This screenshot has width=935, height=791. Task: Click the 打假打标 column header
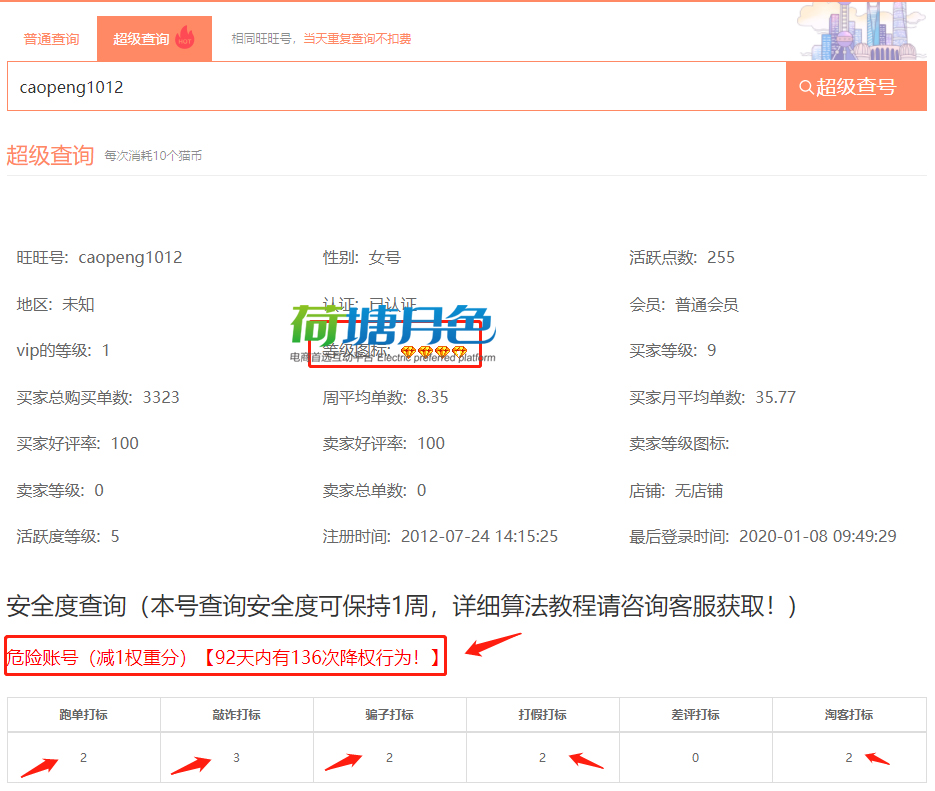(542, 714)
